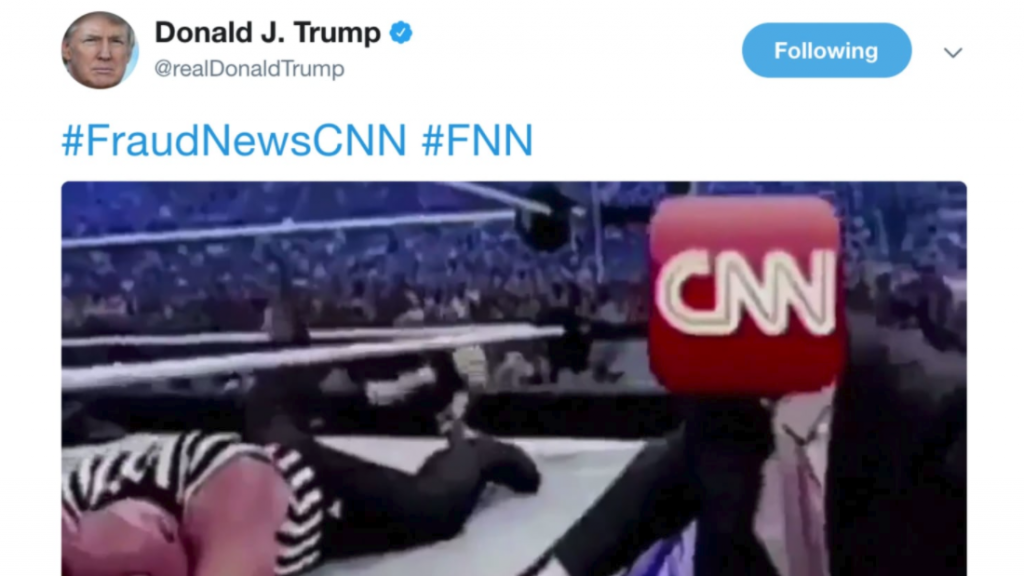Click the Donald J. Trump display name
This screenshot has height=576, width=1024.
tap(268, 33)
